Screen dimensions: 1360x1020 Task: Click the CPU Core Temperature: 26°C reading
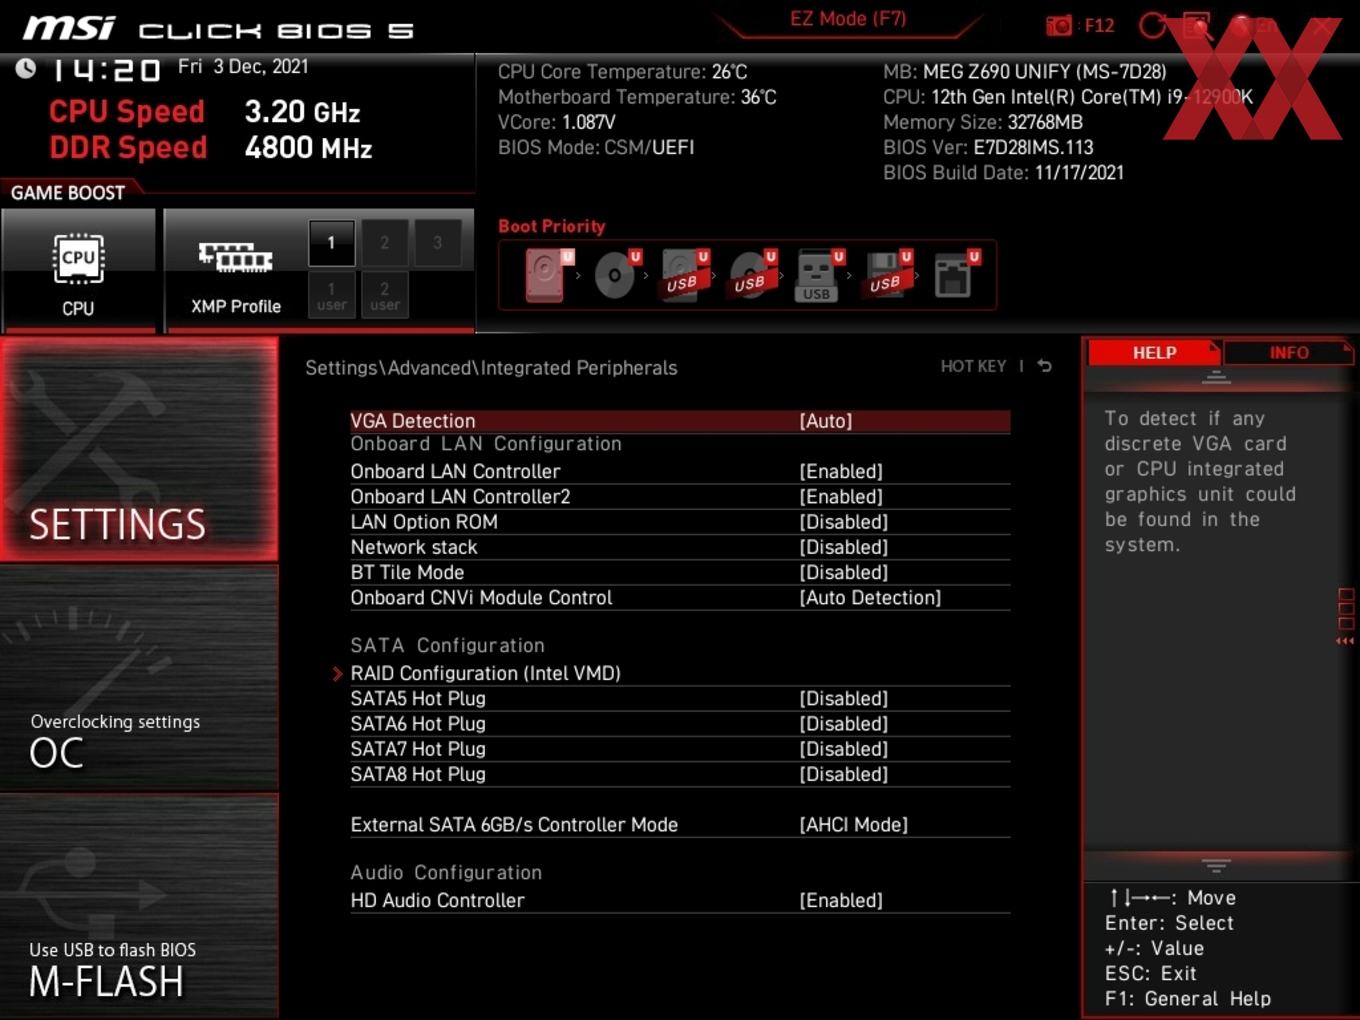[623, 72]
